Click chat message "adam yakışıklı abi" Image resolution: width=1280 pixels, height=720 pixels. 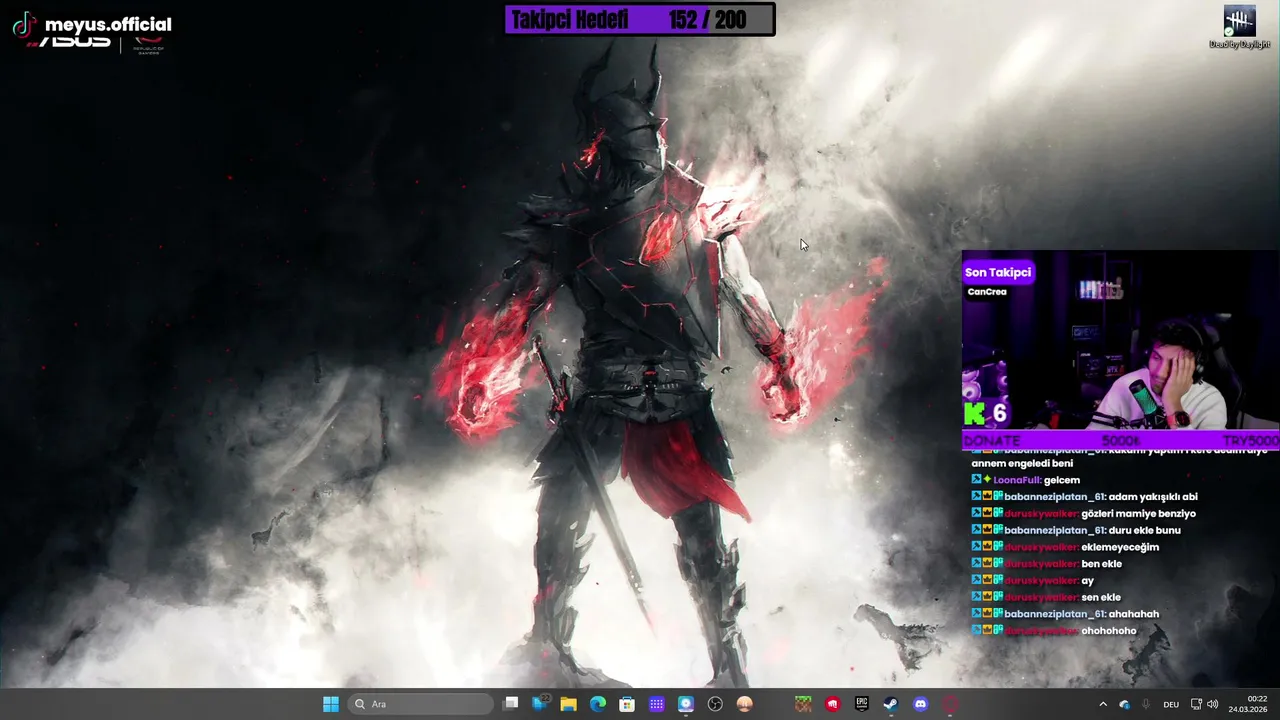point(1153,496)
